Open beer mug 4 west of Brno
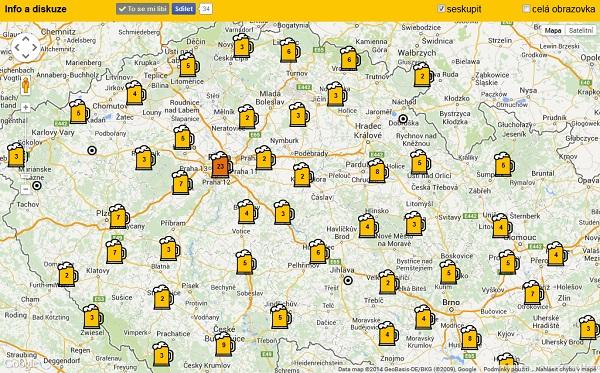Screen dimensions: 600x373 [424, 317]
